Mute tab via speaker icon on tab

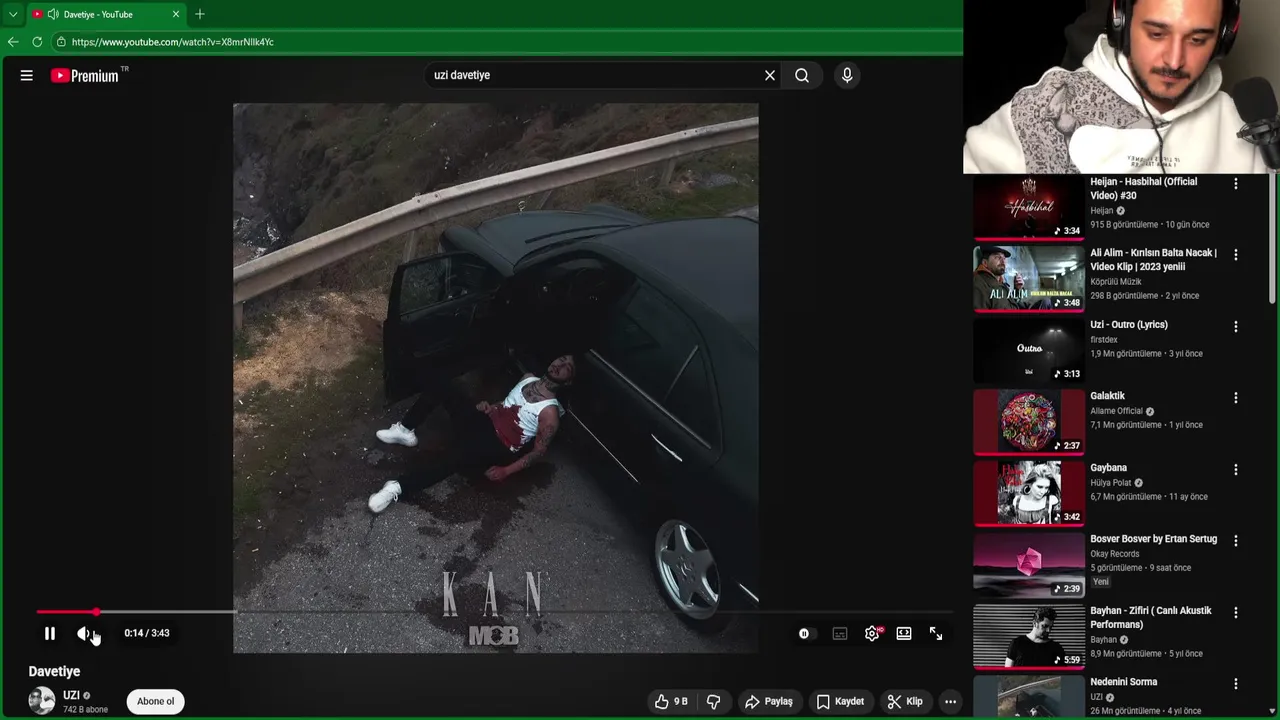coord(53,14)
